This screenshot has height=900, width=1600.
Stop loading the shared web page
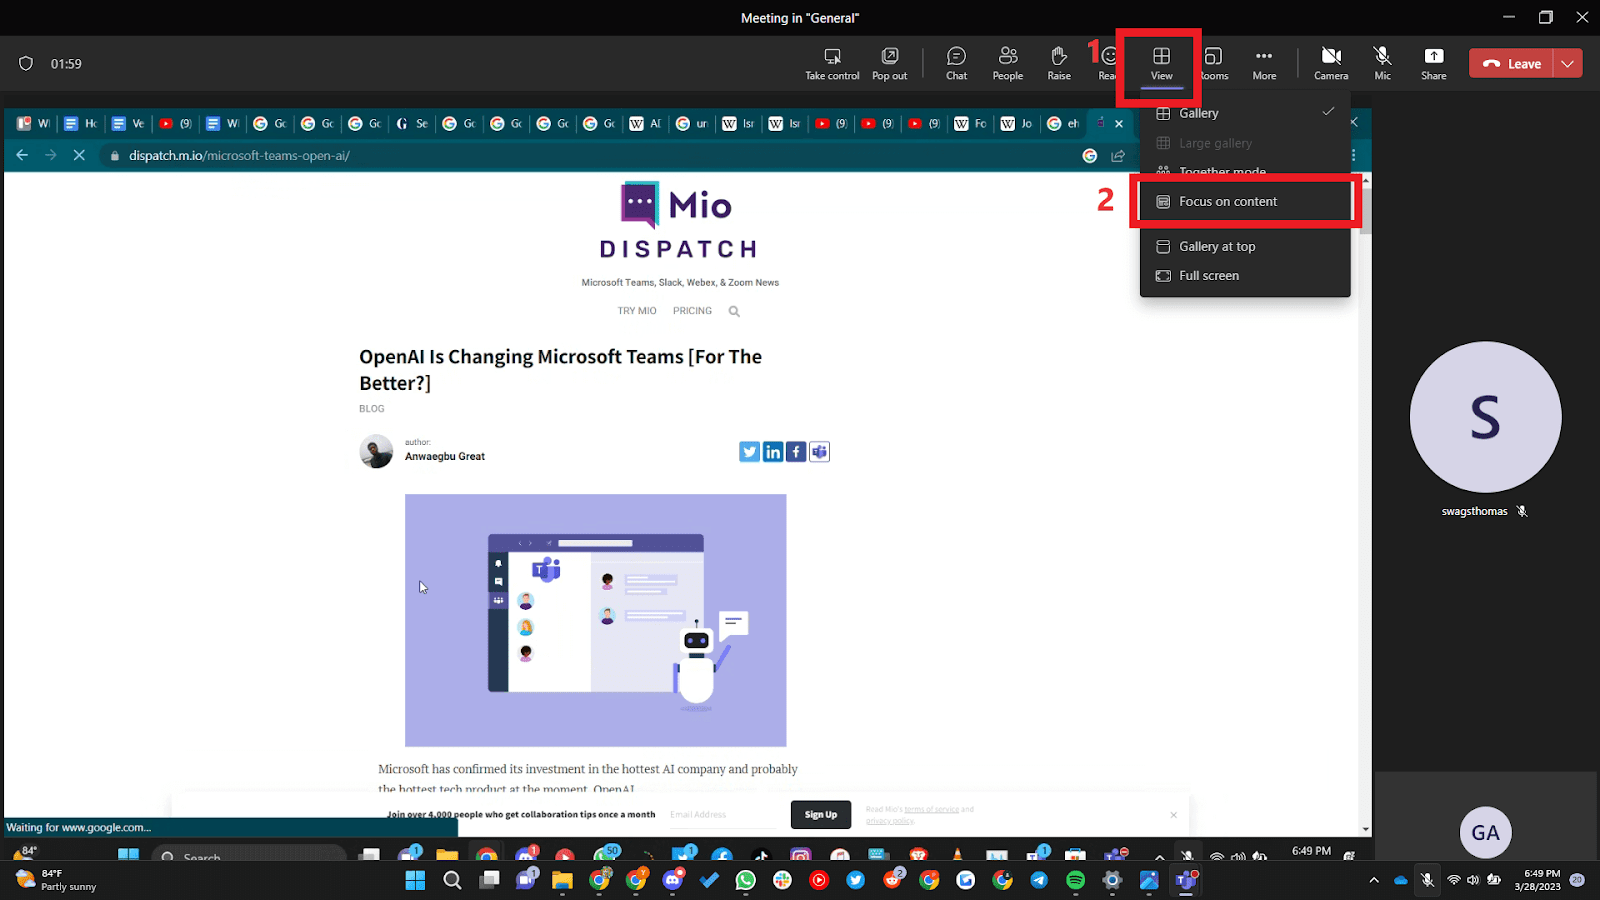tap(79, 155)
